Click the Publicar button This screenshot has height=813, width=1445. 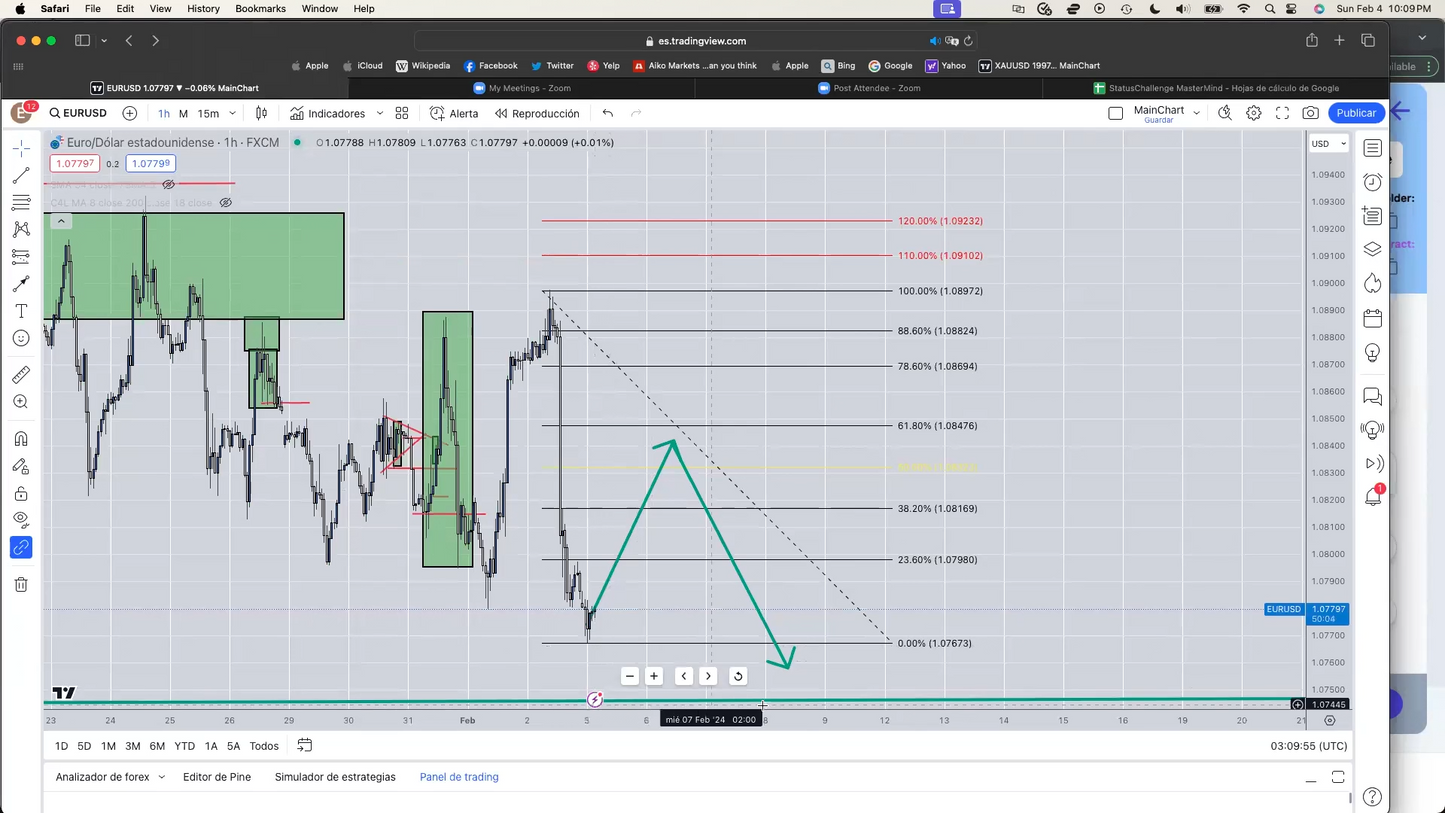click(1356, 113)
